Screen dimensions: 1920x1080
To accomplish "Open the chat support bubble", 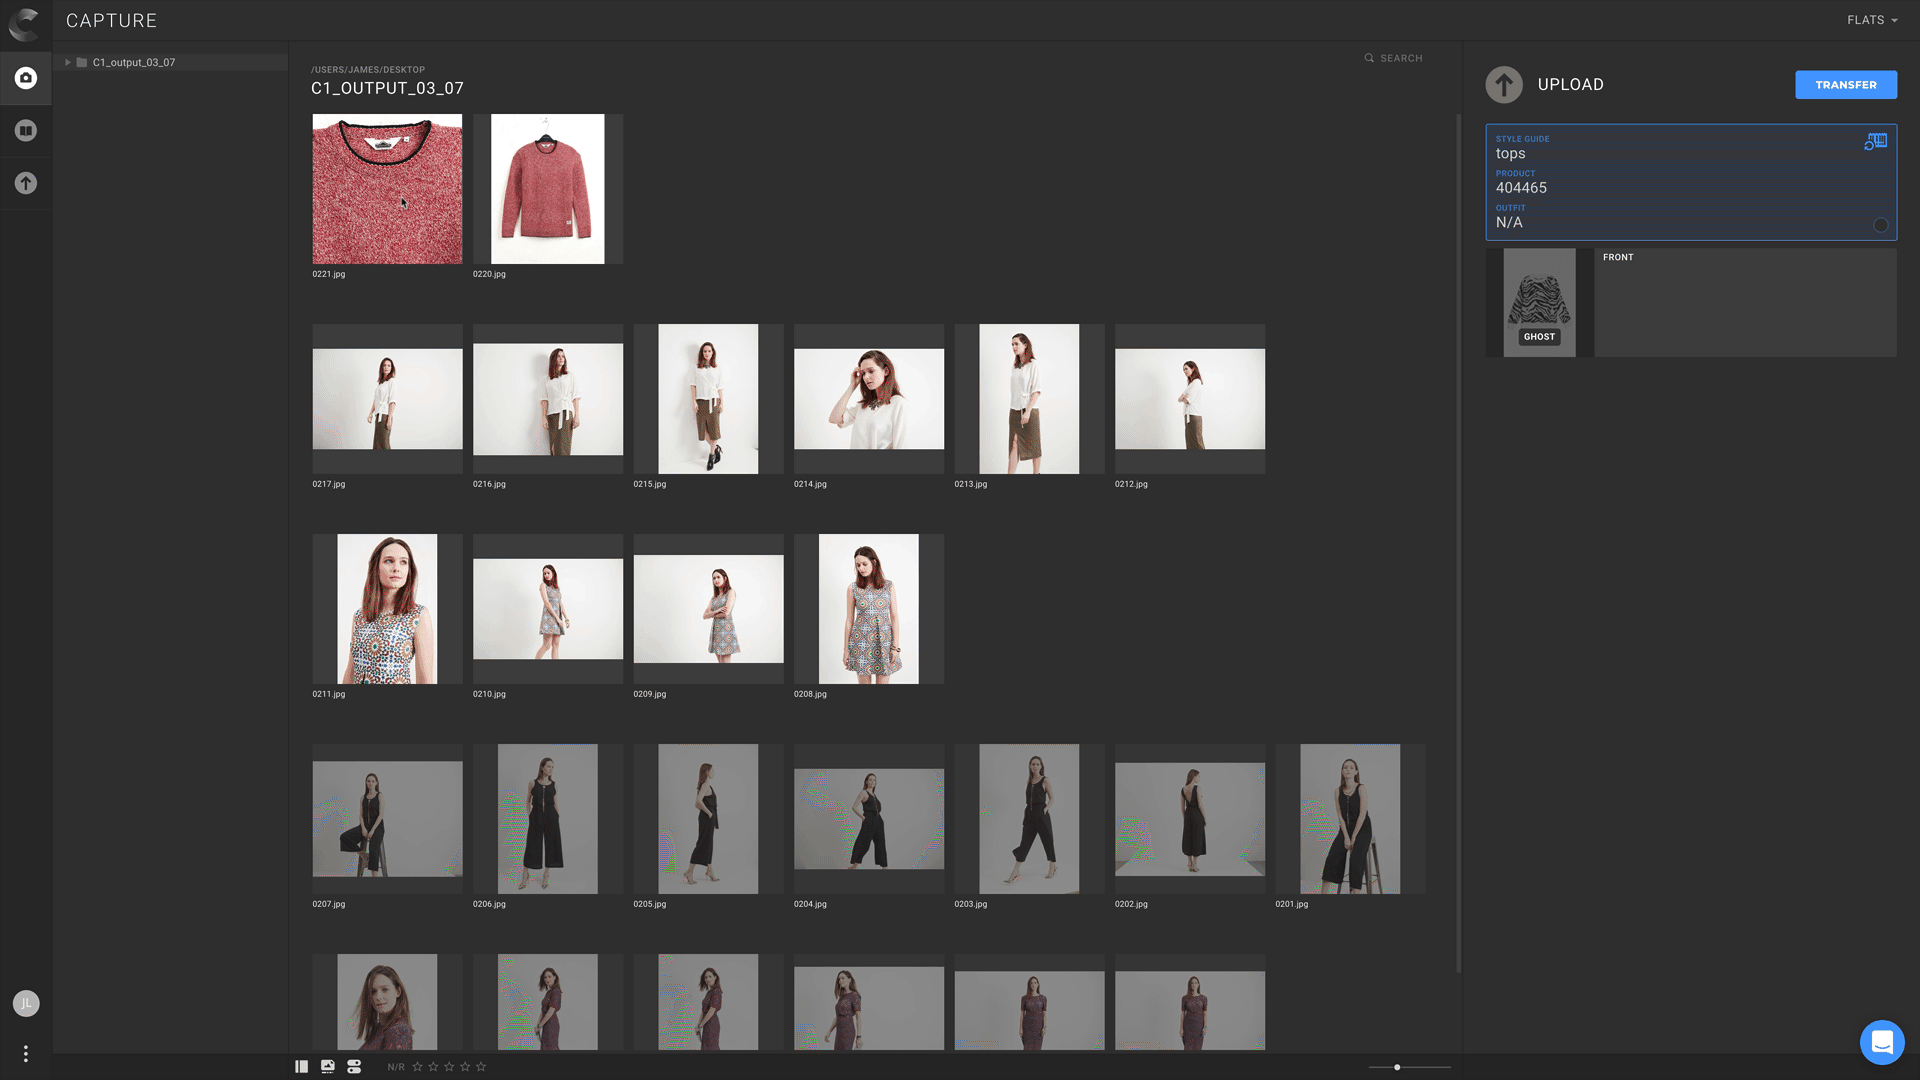I will 1881,1042.
